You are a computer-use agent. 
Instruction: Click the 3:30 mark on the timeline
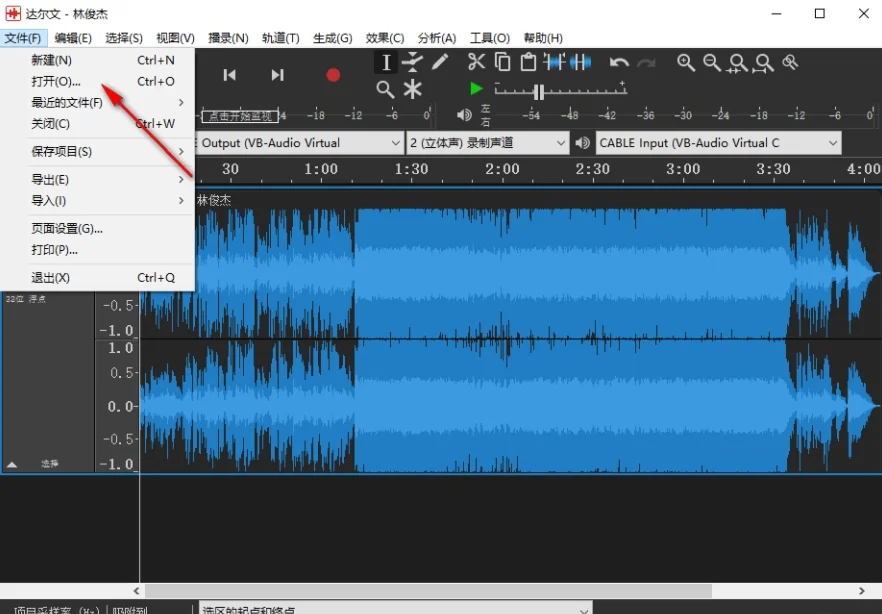click(773, 169)
